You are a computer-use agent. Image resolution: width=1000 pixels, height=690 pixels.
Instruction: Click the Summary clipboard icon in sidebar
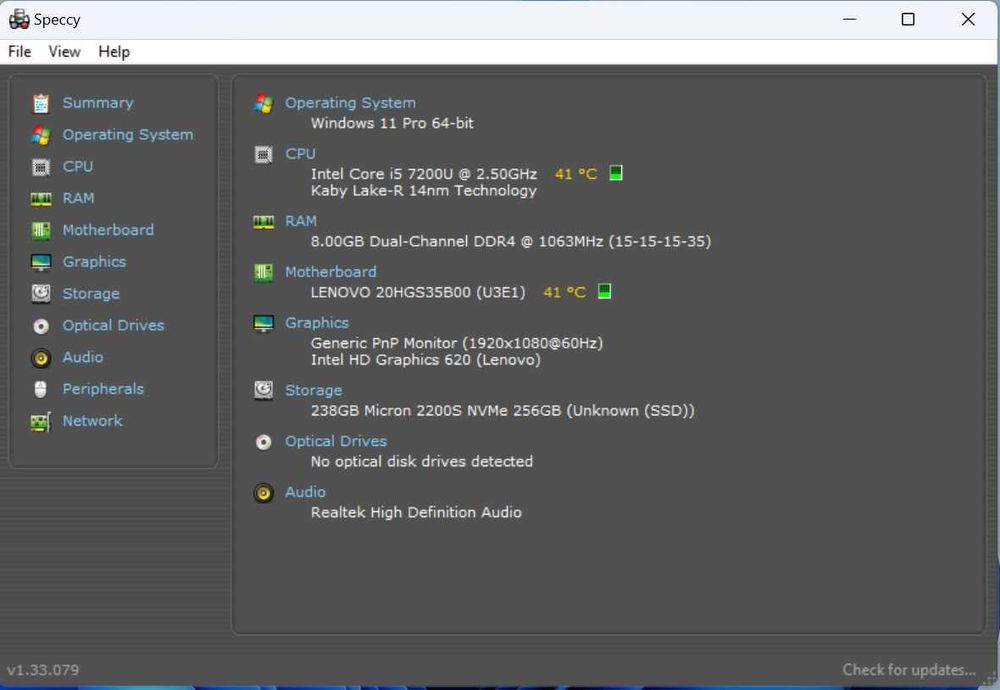(41, 103)
